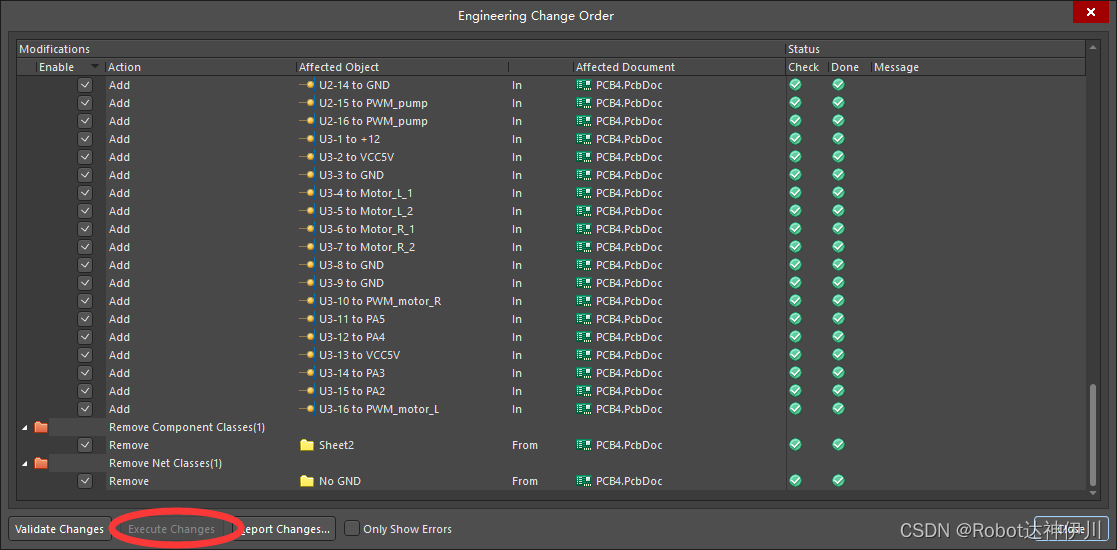Click Remove action in the No GND row
Viewport: 1117px width, 550px height.
click(x=129, y=481)
